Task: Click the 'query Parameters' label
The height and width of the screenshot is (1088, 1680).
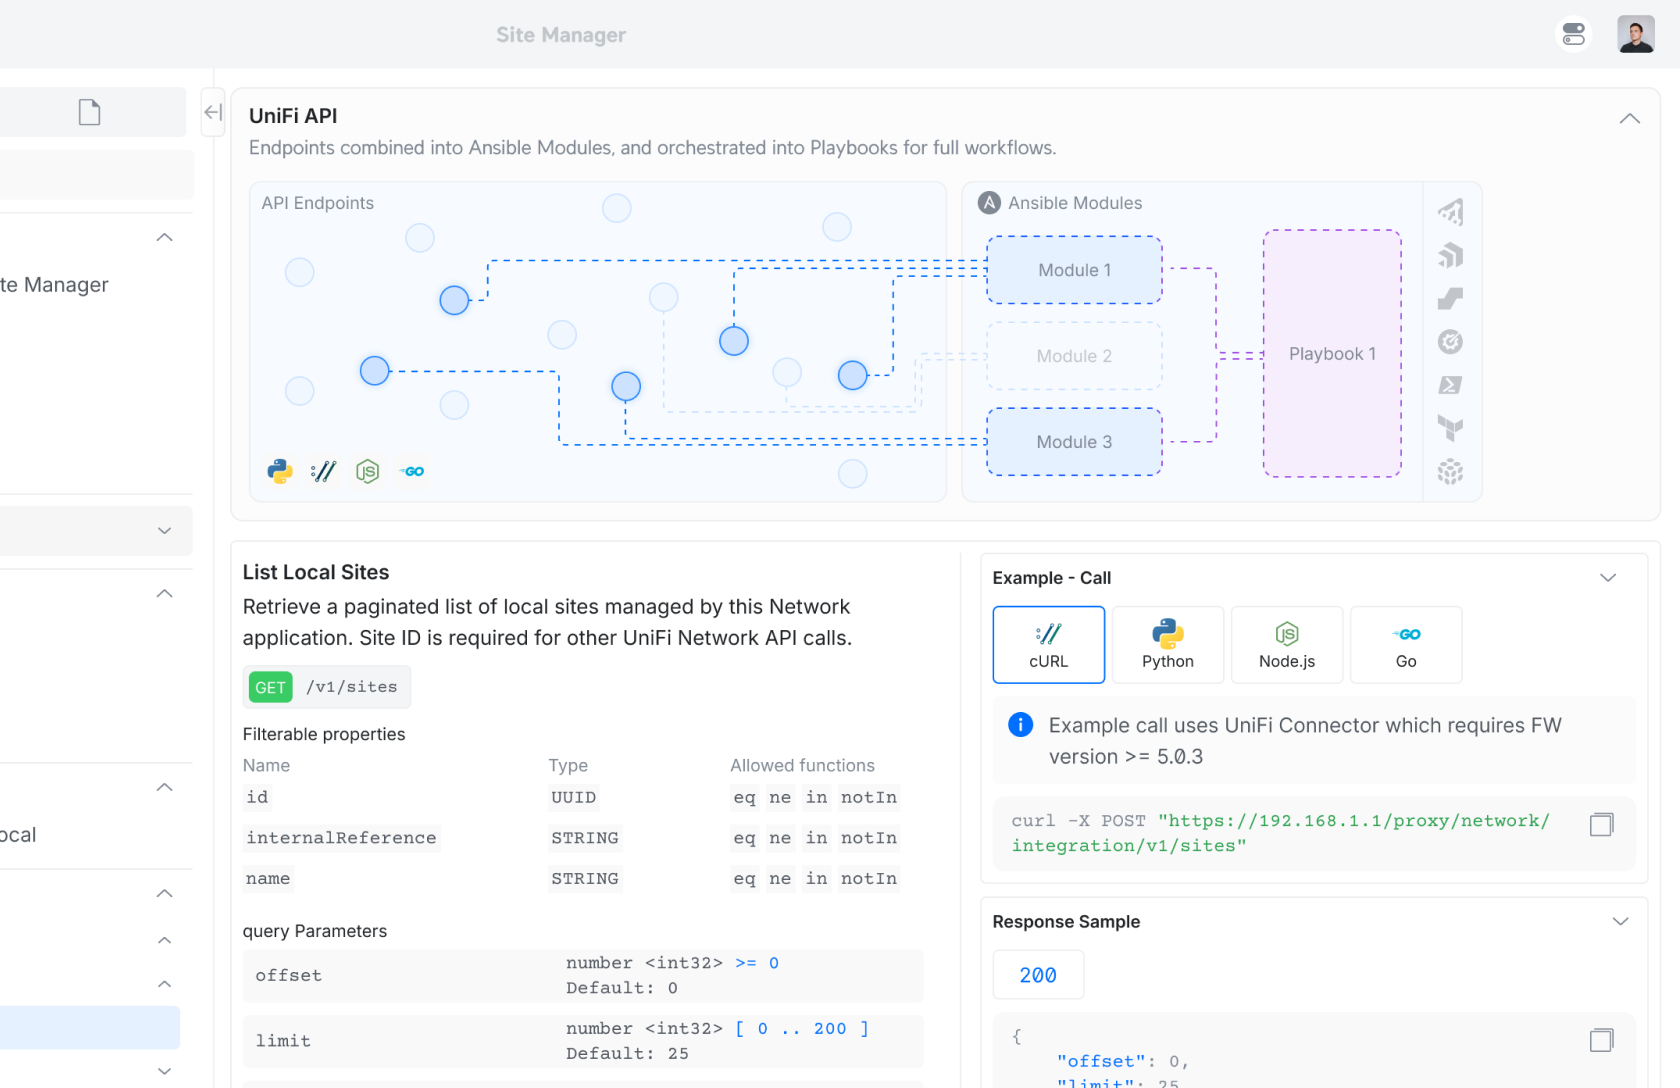Action: click(x=315, y=931)
